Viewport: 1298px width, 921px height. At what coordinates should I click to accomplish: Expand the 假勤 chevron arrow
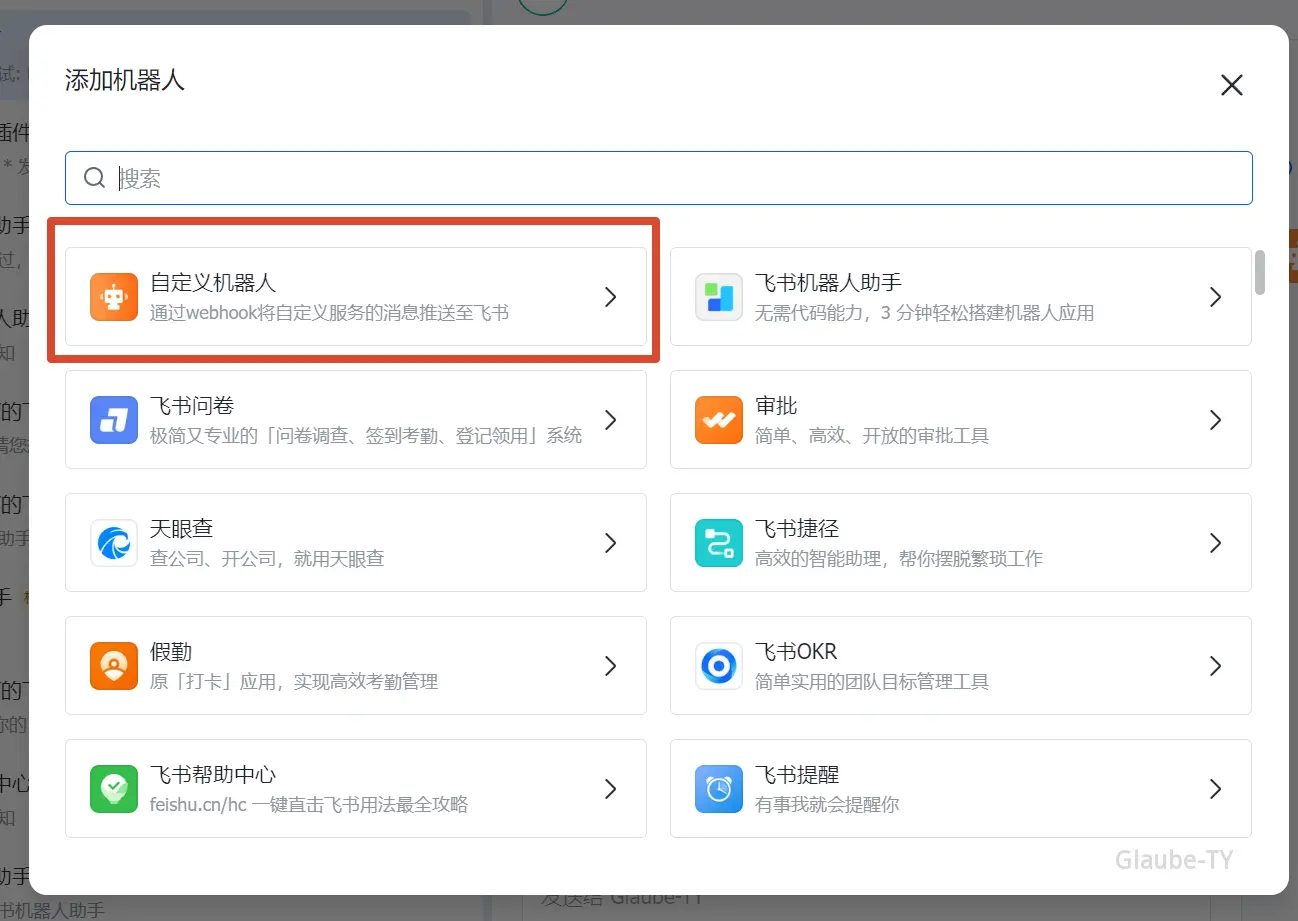611,666
